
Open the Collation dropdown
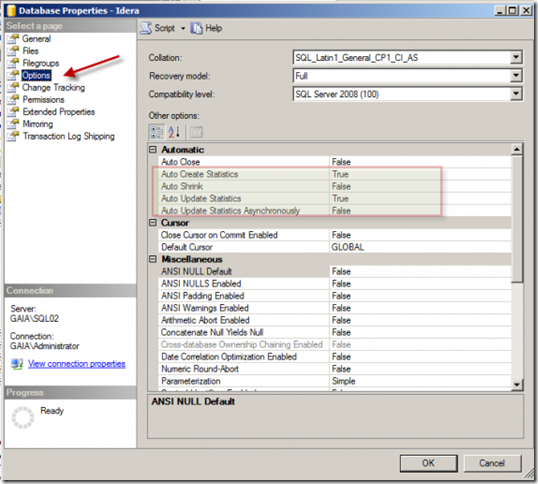point(516,57)
